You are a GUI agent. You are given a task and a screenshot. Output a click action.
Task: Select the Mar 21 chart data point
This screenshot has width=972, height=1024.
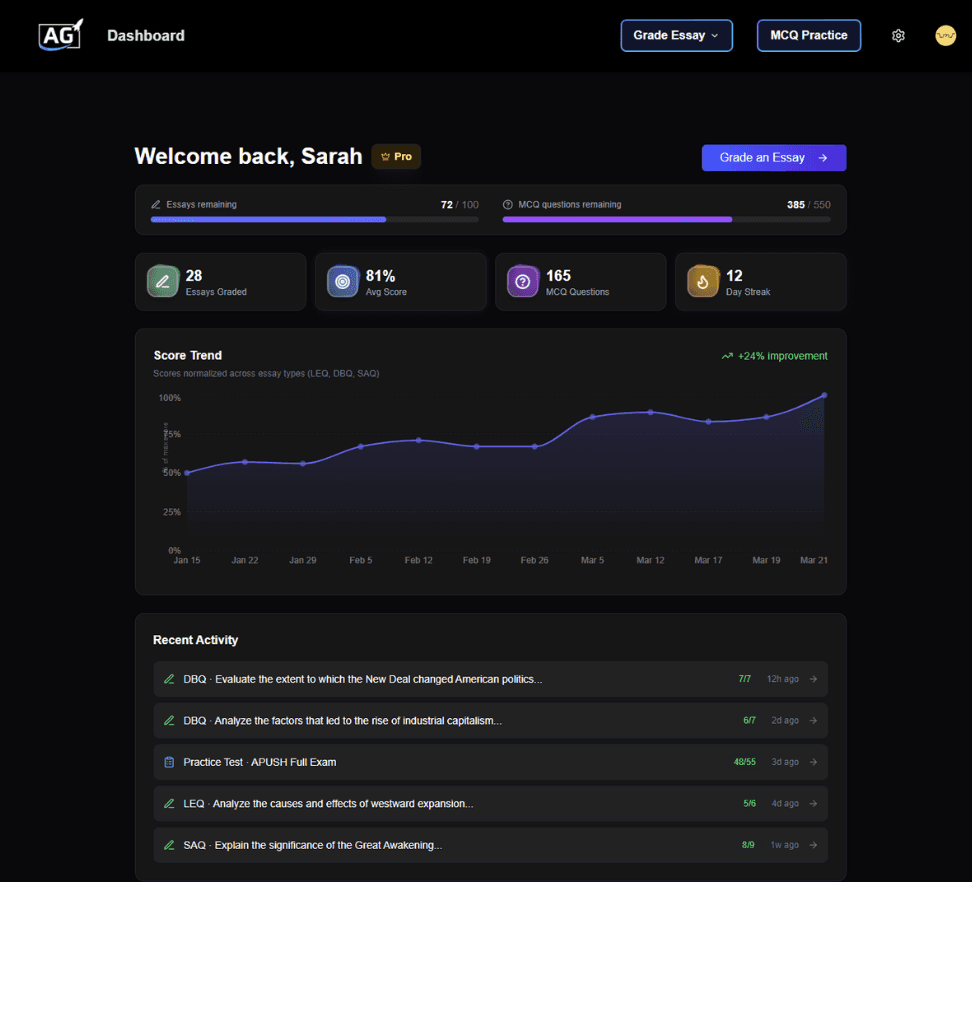click(824, 395)
